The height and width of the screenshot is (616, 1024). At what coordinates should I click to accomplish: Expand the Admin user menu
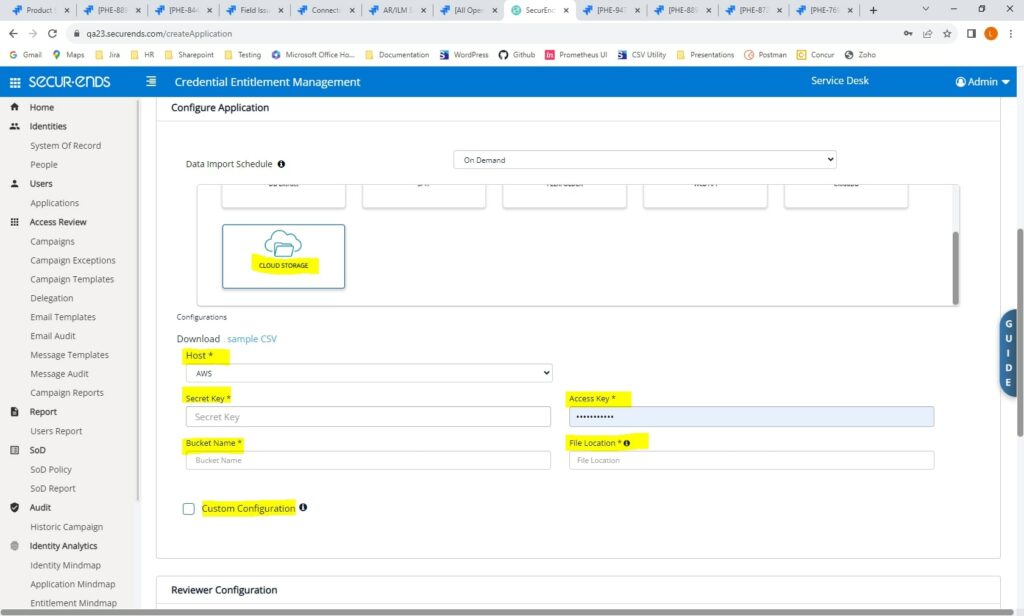click(x=982, y=82)
